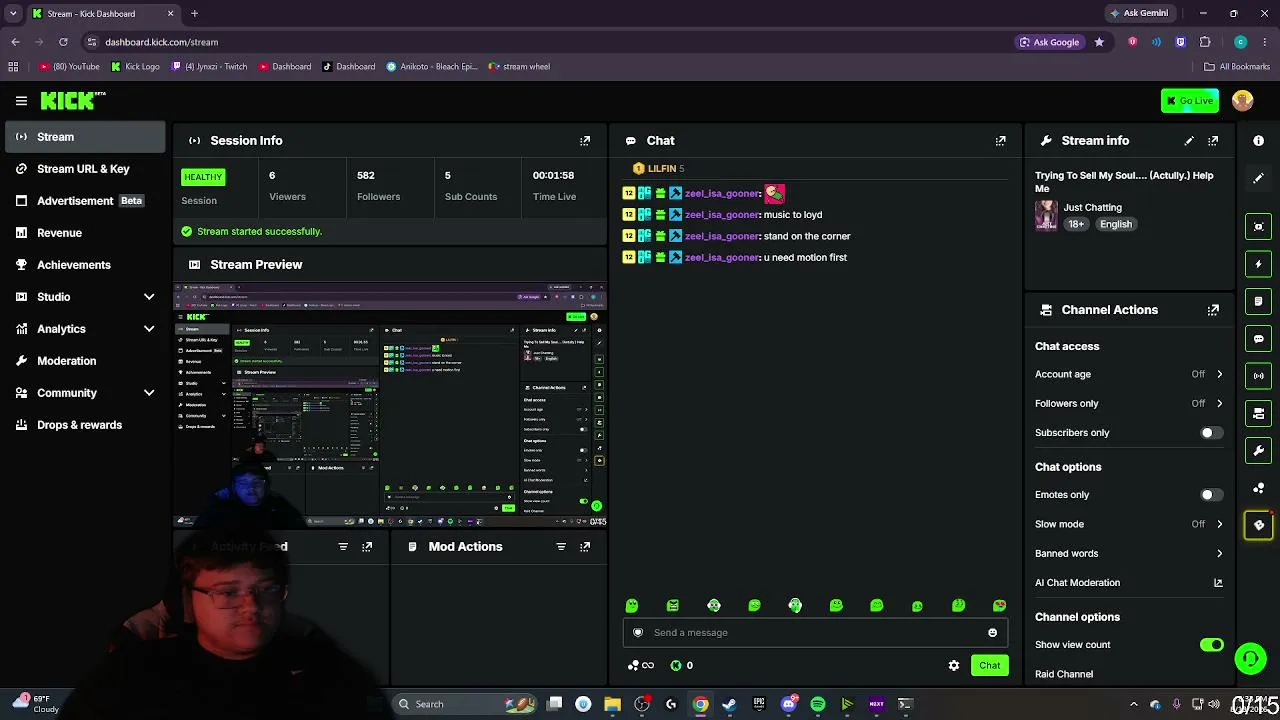Open Raid Channel option

(1064, 674)
